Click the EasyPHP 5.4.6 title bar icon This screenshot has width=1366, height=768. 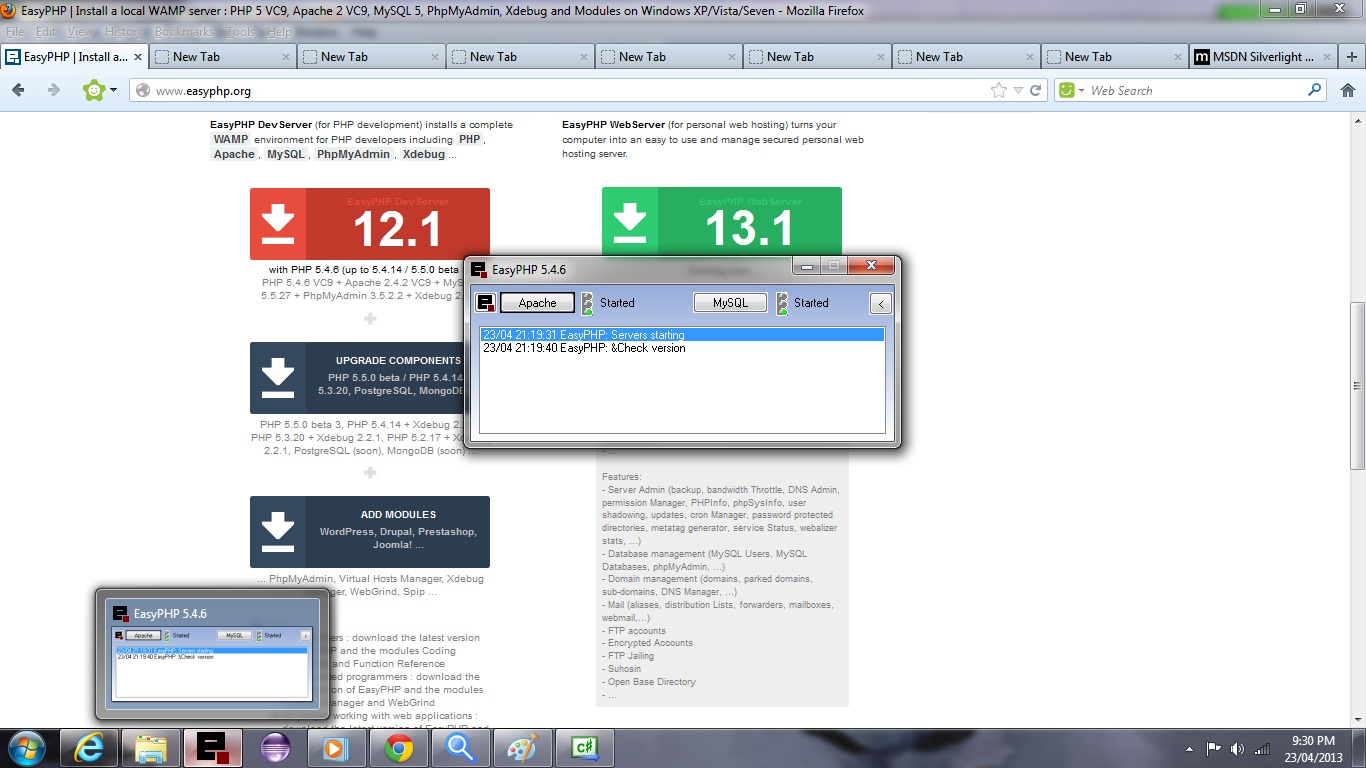(479, 270)
